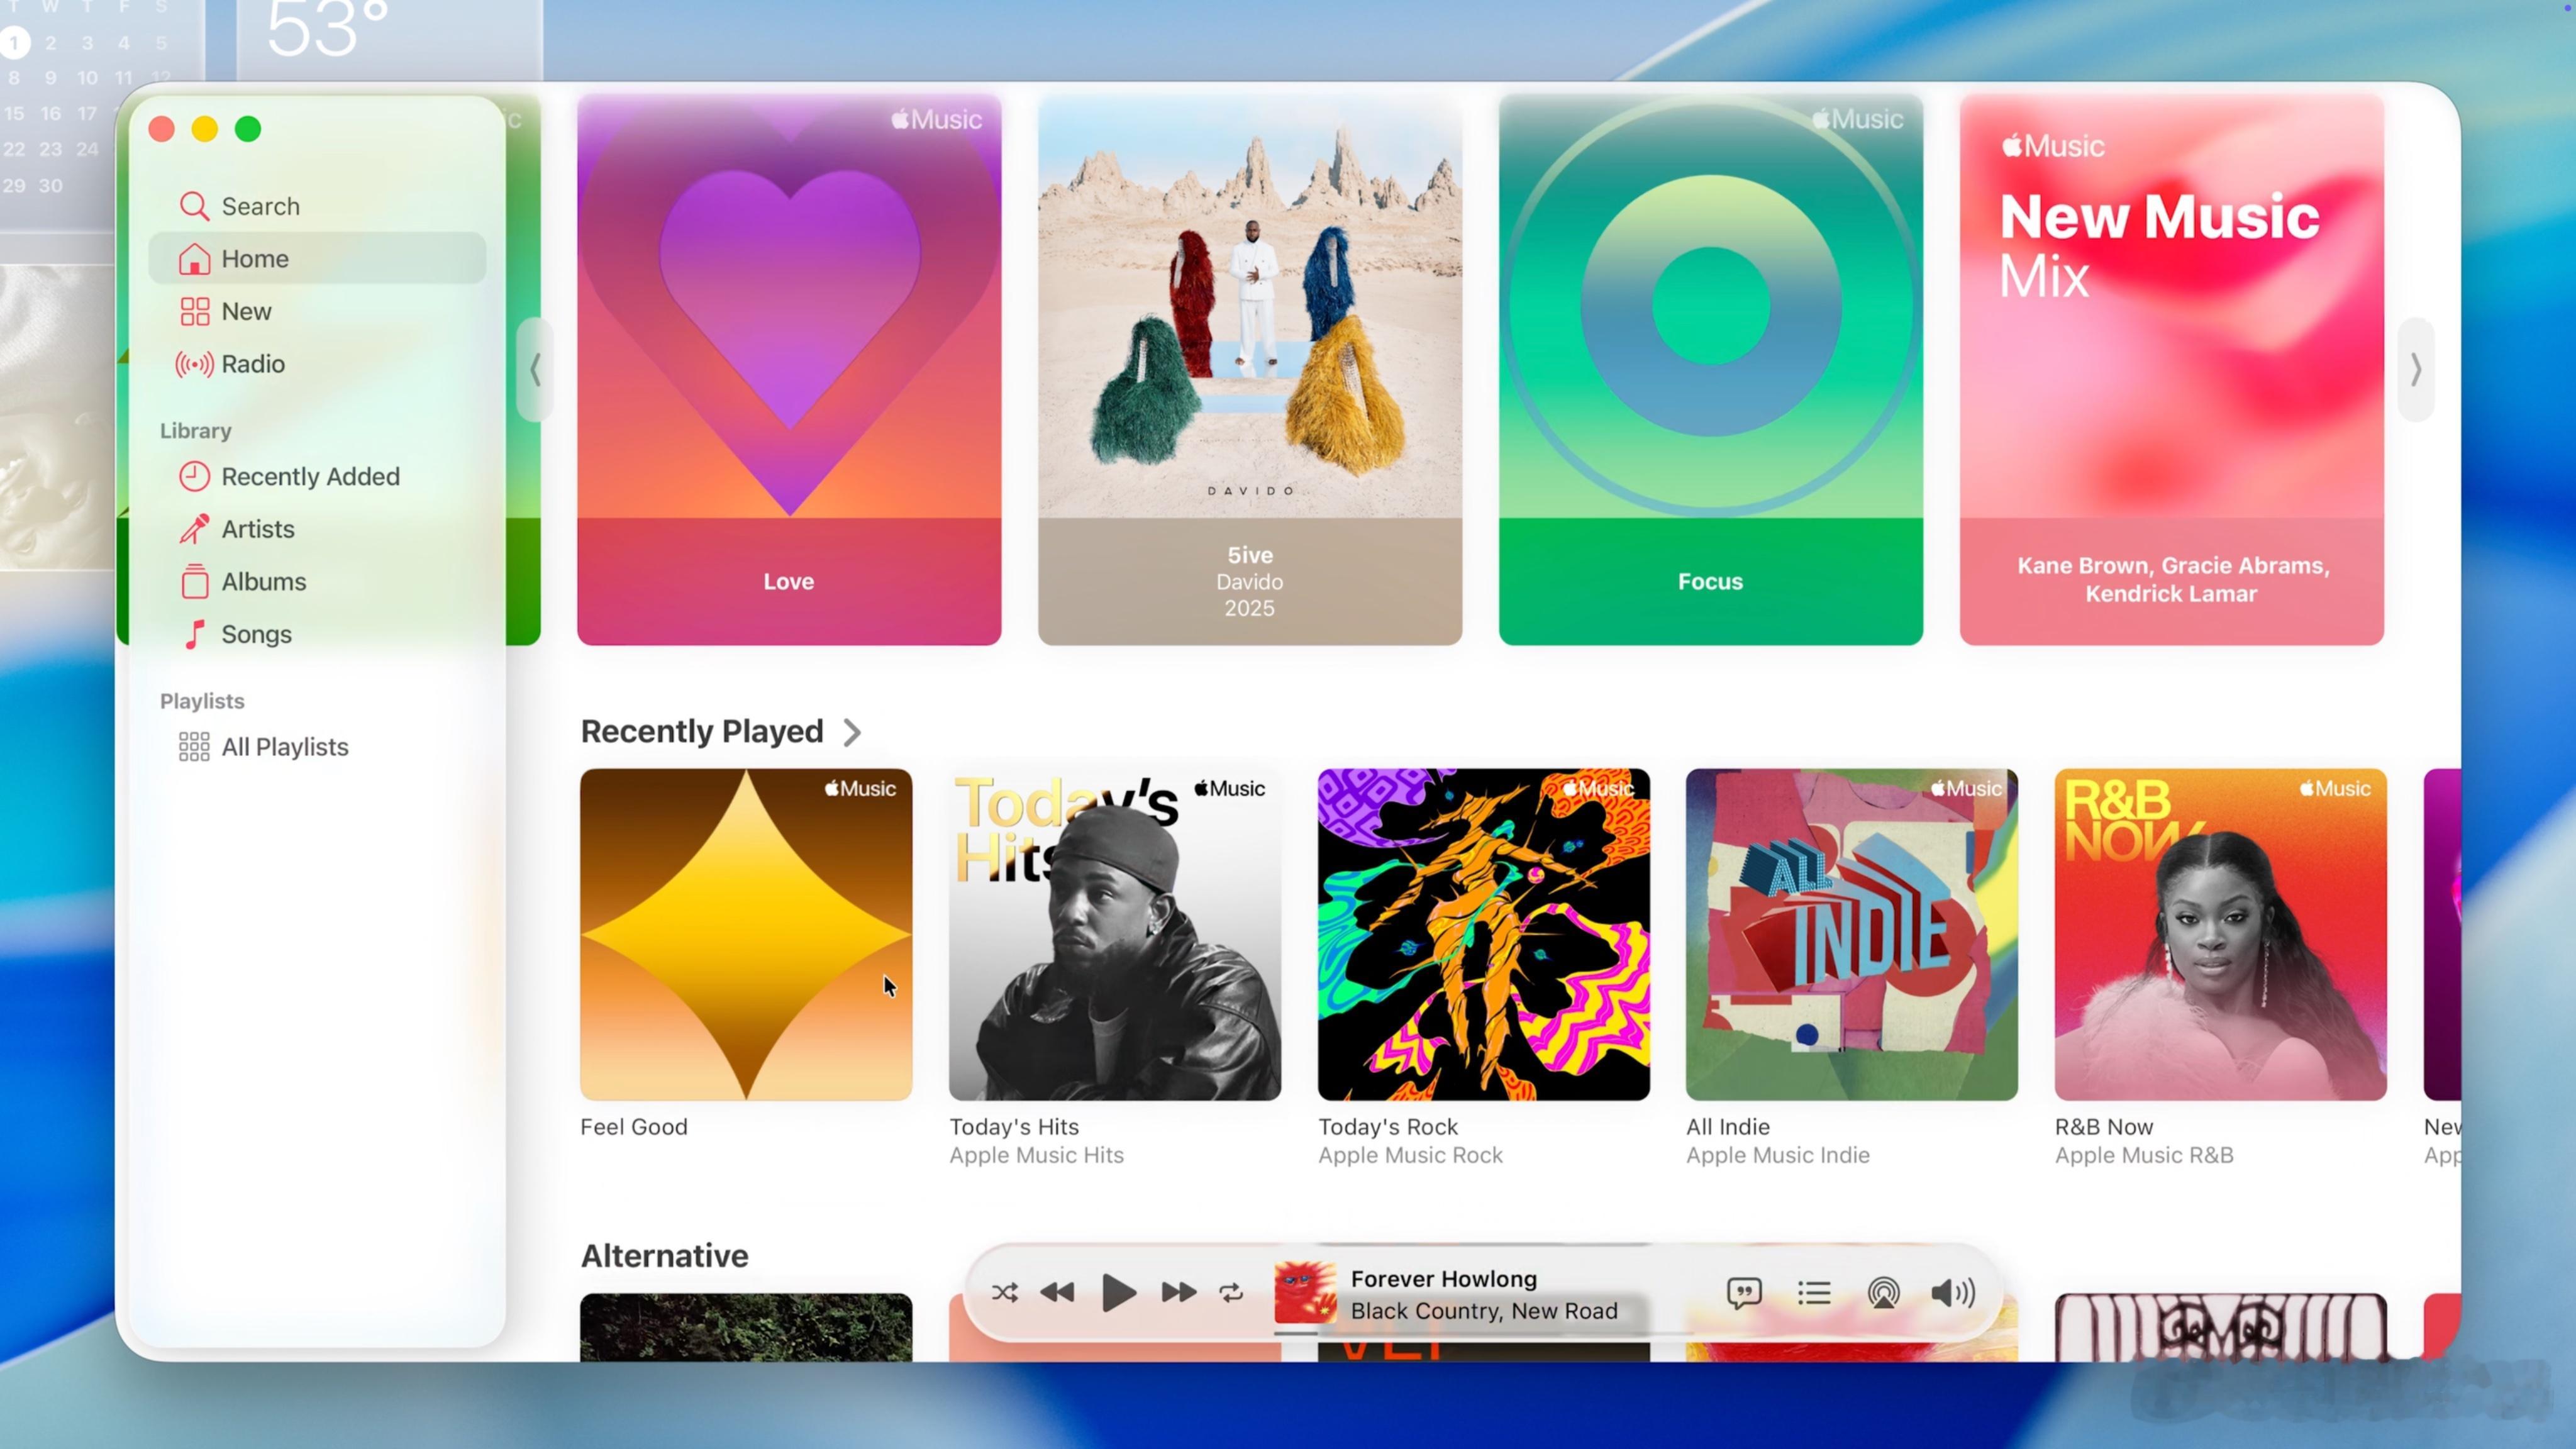Expand the Recently Played section chevron

click(852, 732)
